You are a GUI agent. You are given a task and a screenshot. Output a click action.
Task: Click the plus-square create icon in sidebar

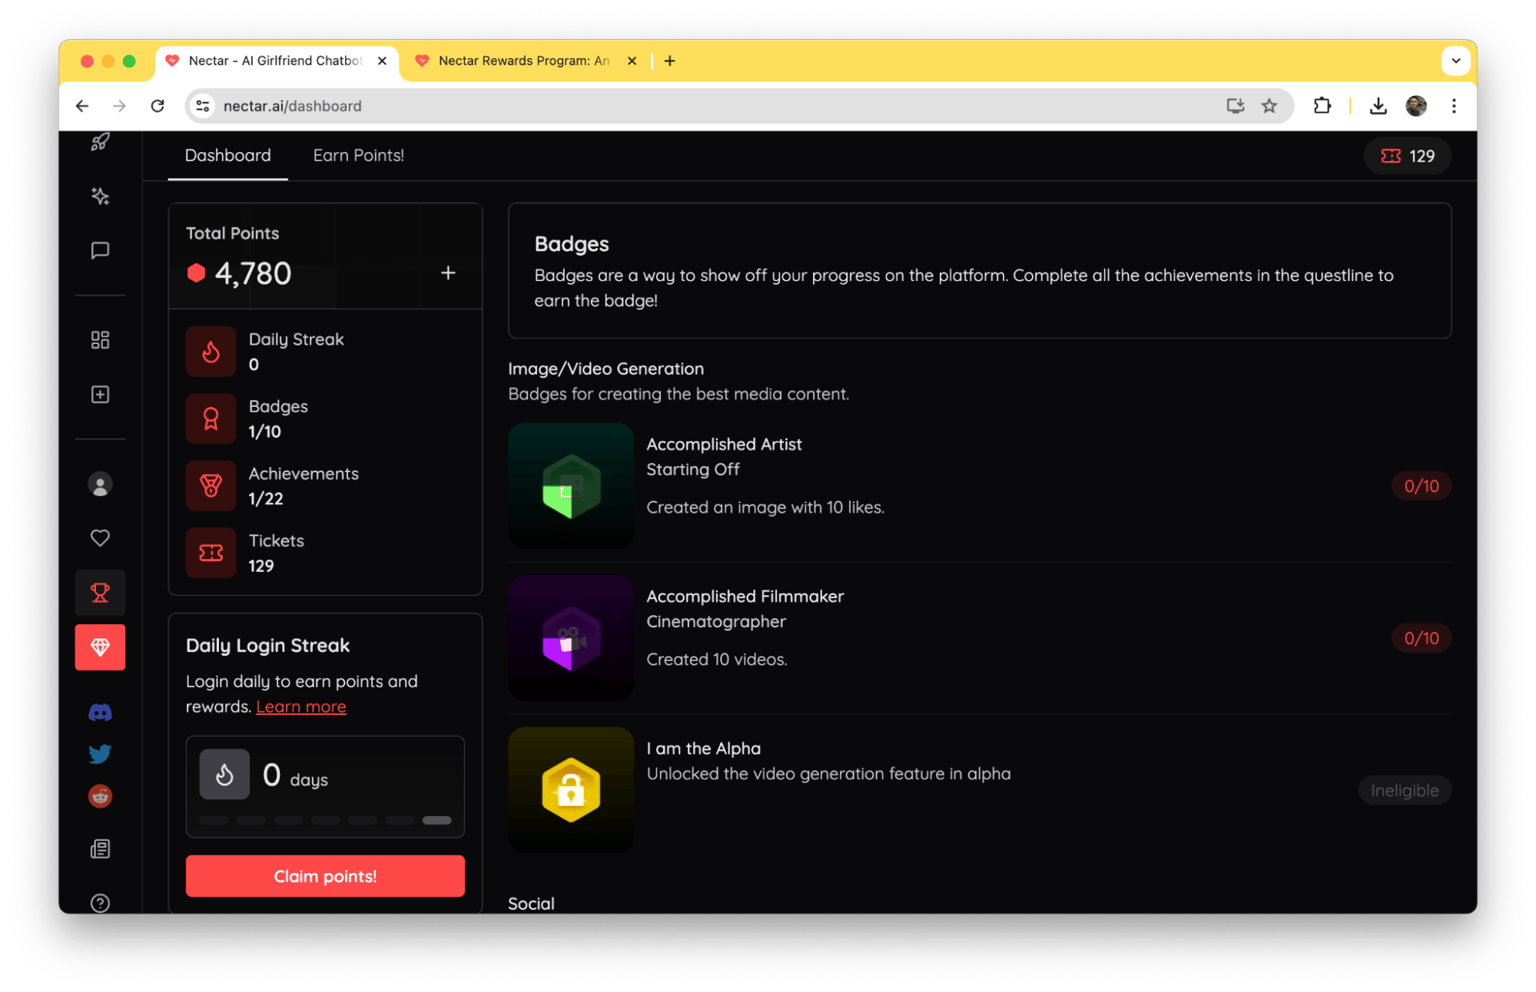[x=100, y=394]
